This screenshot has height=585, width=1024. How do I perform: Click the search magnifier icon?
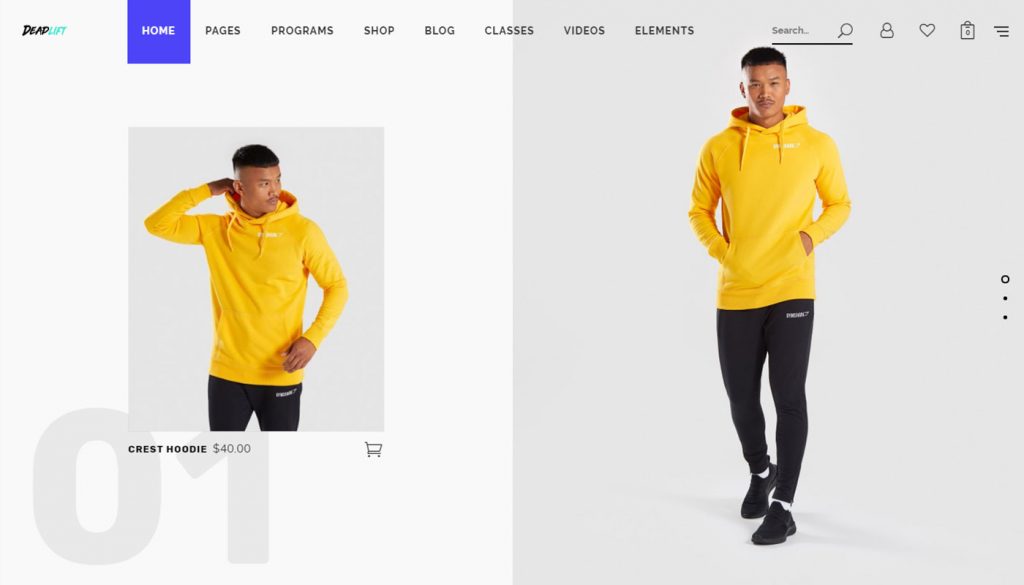[x=845, y=30]
